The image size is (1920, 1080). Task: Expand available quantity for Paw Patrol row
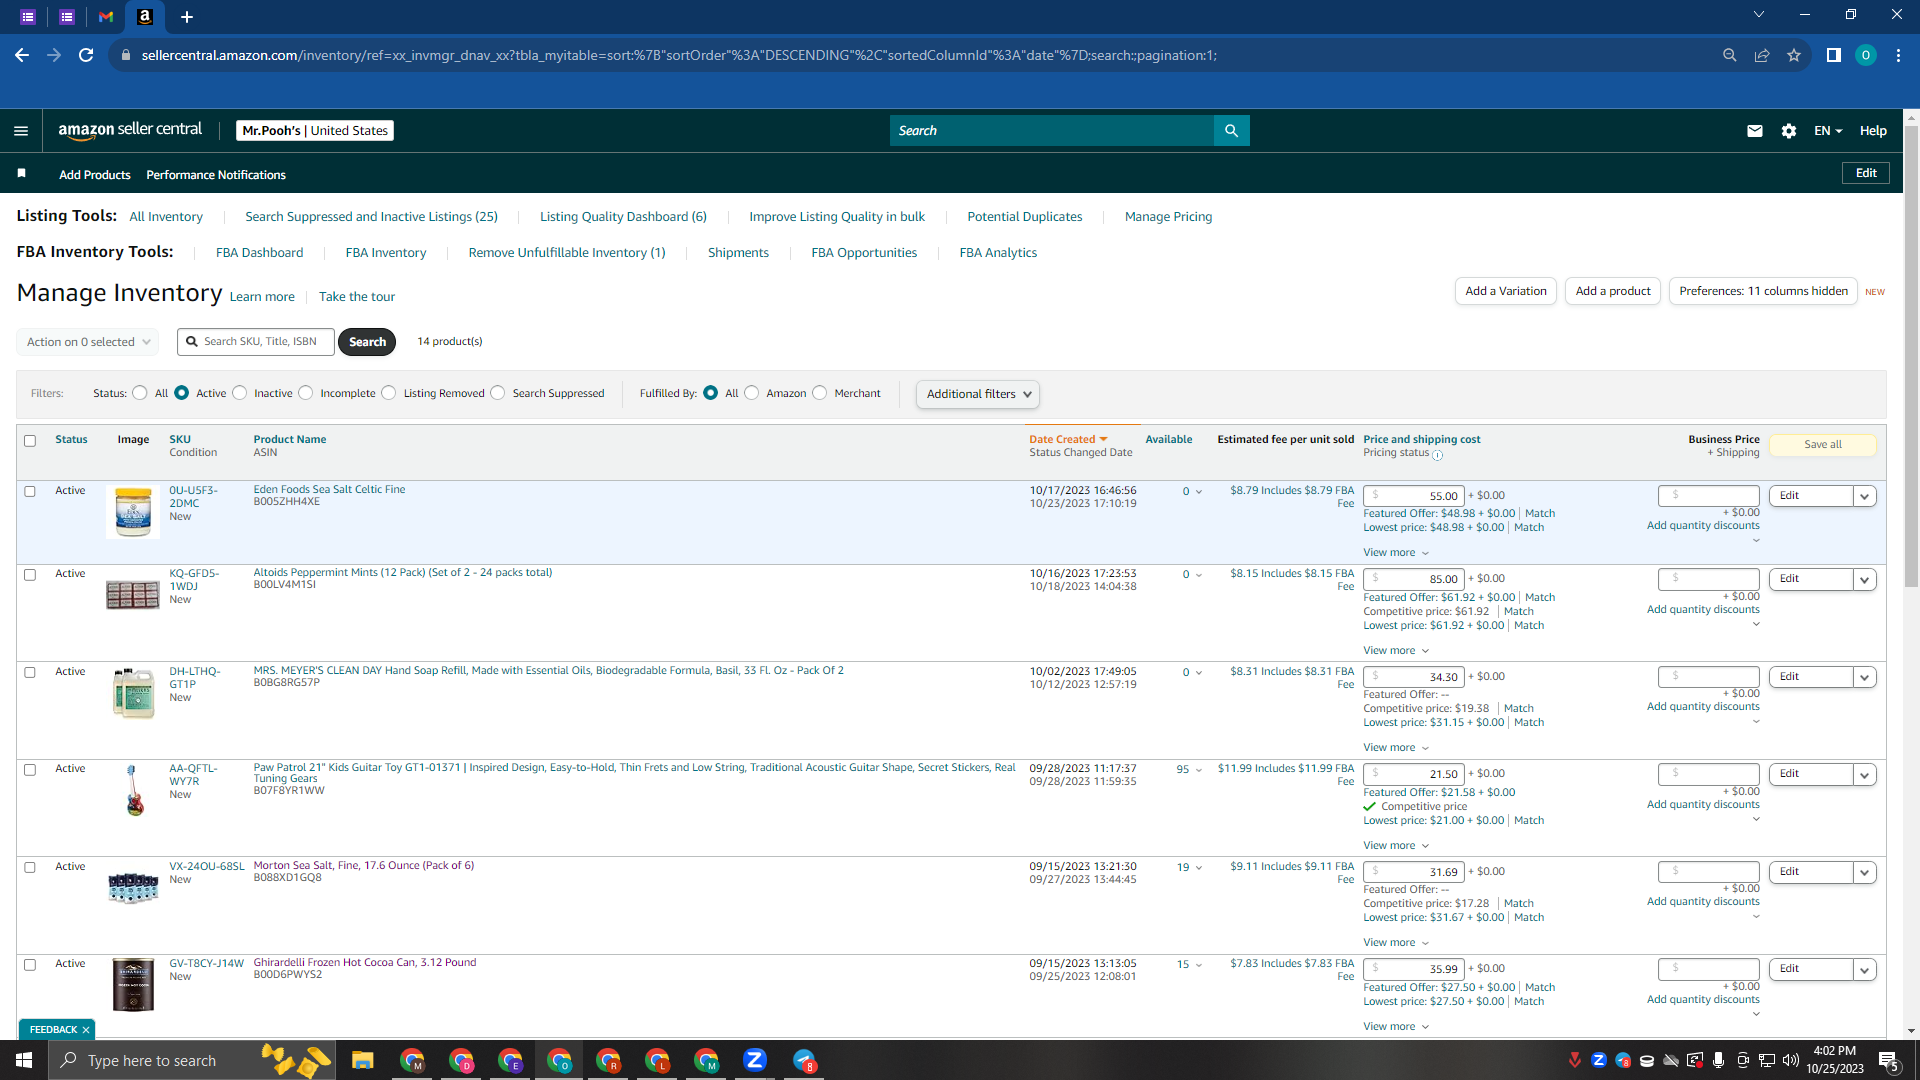click(x=1199, y=770)
